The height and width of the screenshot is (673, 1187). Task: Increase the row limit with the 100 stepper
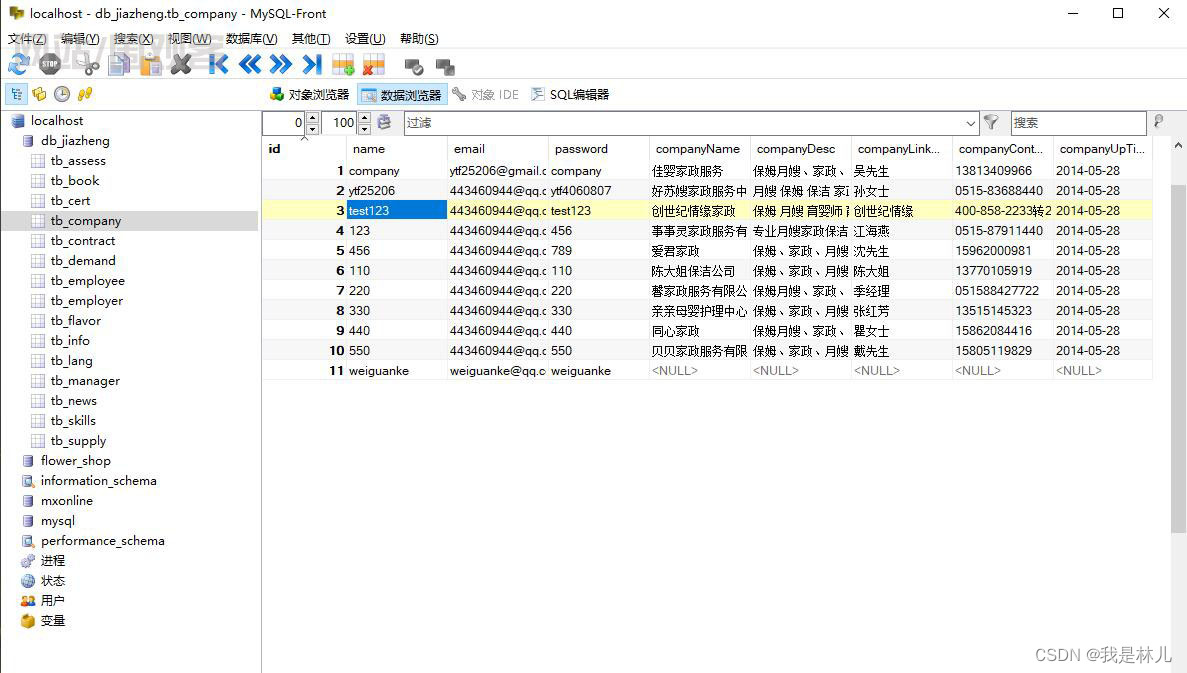[x=363, y=118]
